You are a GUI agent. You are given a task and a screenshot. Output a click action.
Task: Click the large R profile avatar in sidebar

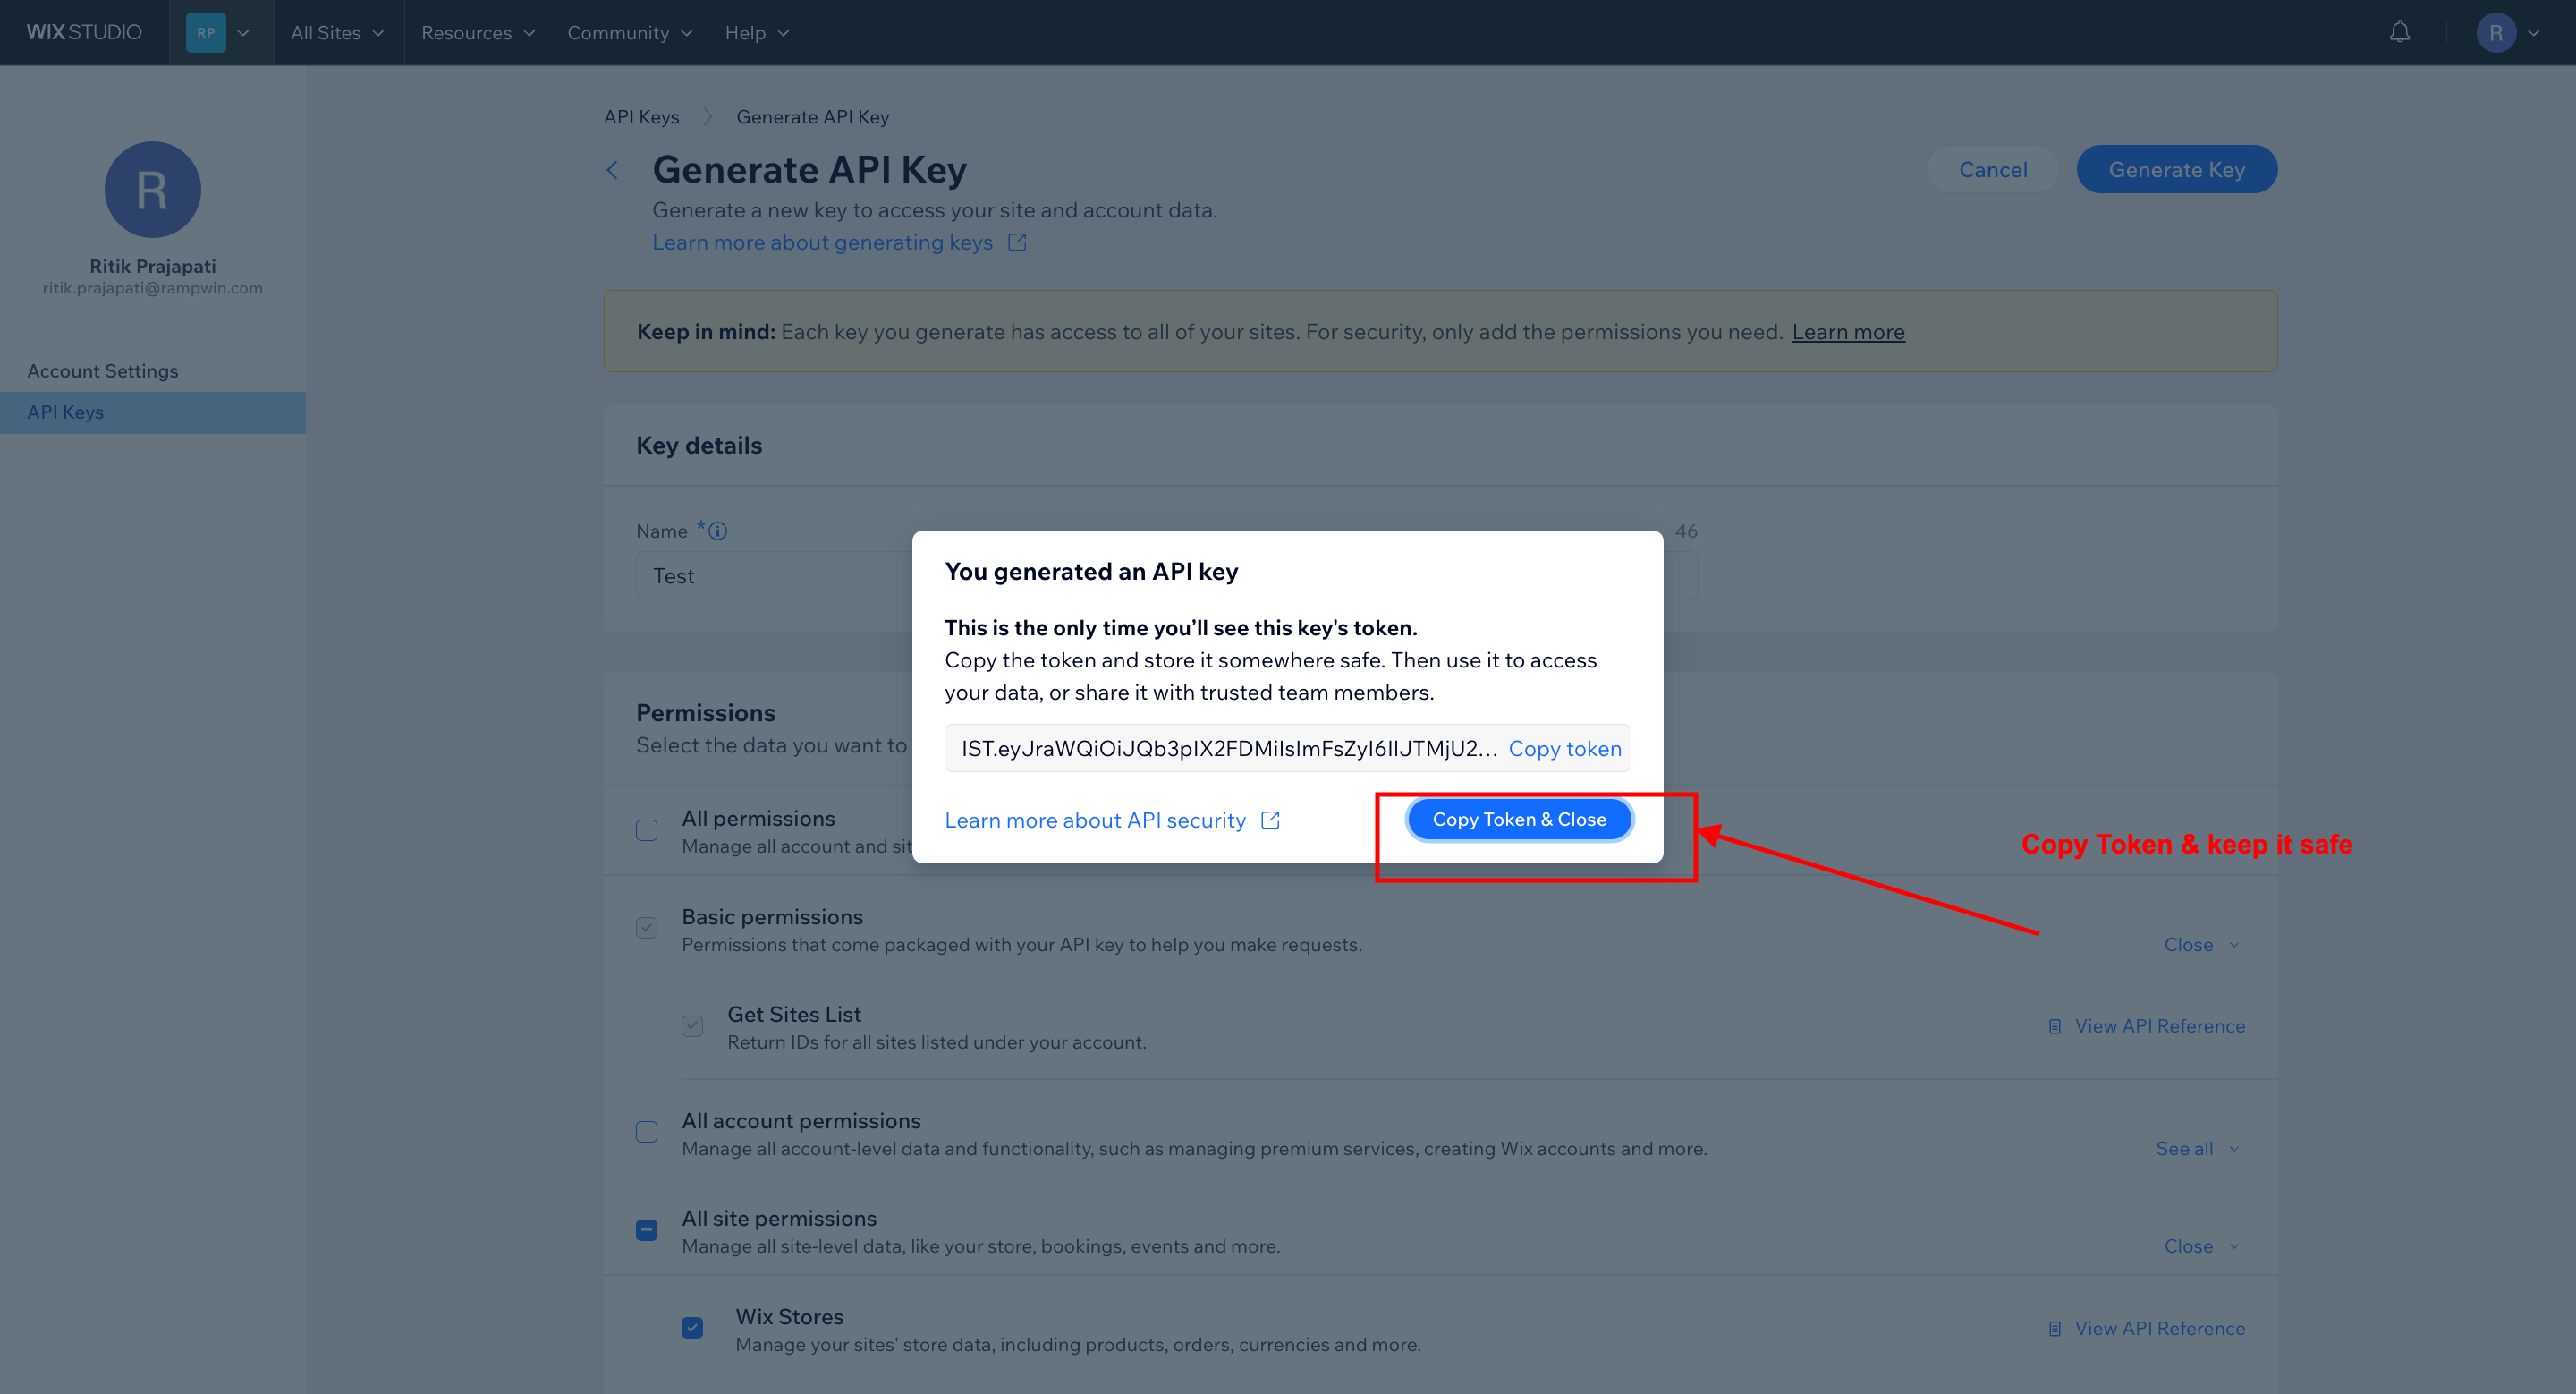[152, 189]
